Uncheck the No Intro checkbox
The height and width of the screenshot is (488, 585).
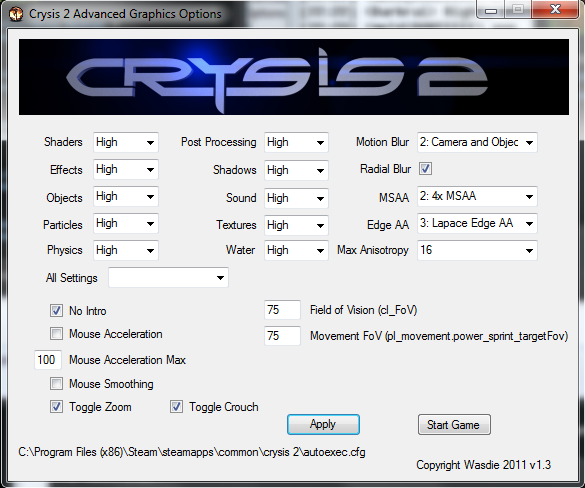pyautogui.click(x=56, y=310)
